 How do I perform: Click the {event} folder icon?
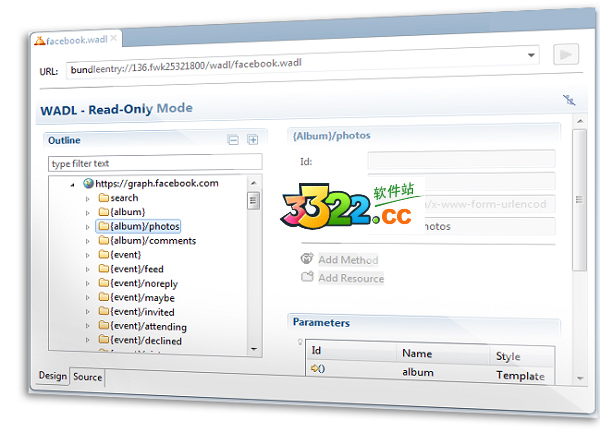[104, 254]
